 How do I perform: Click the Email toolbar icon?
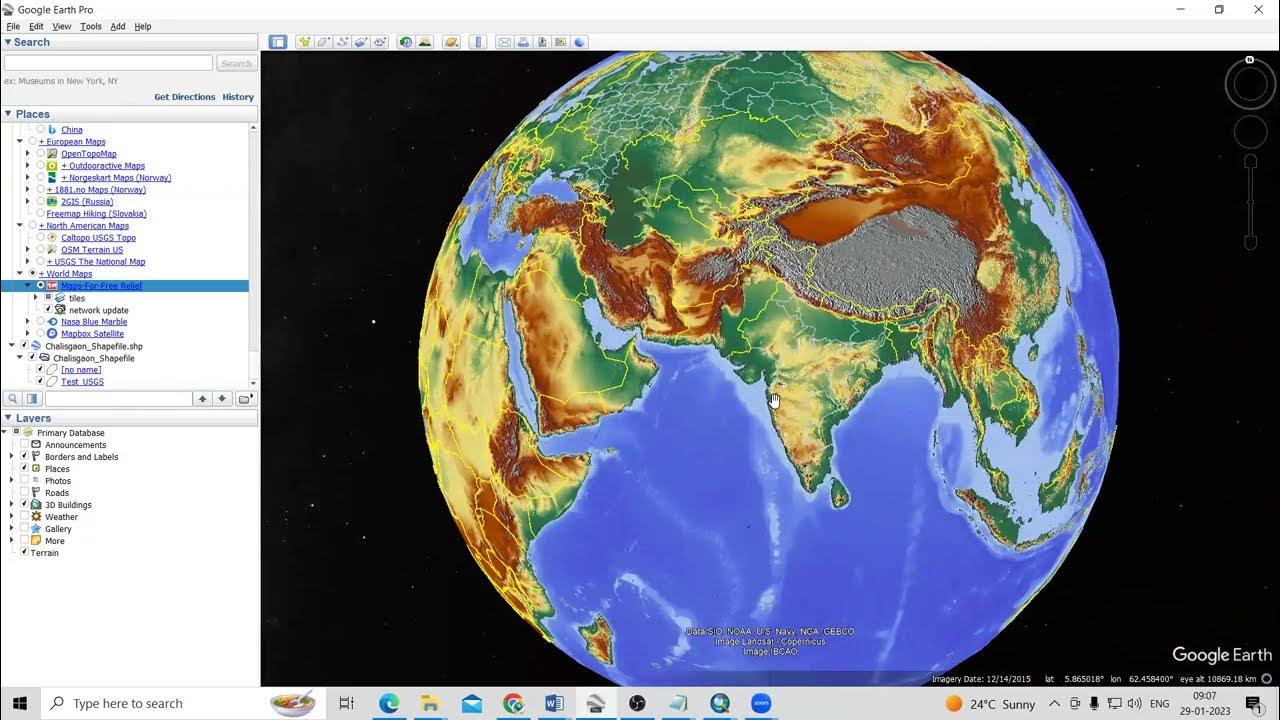pos(504,42)
